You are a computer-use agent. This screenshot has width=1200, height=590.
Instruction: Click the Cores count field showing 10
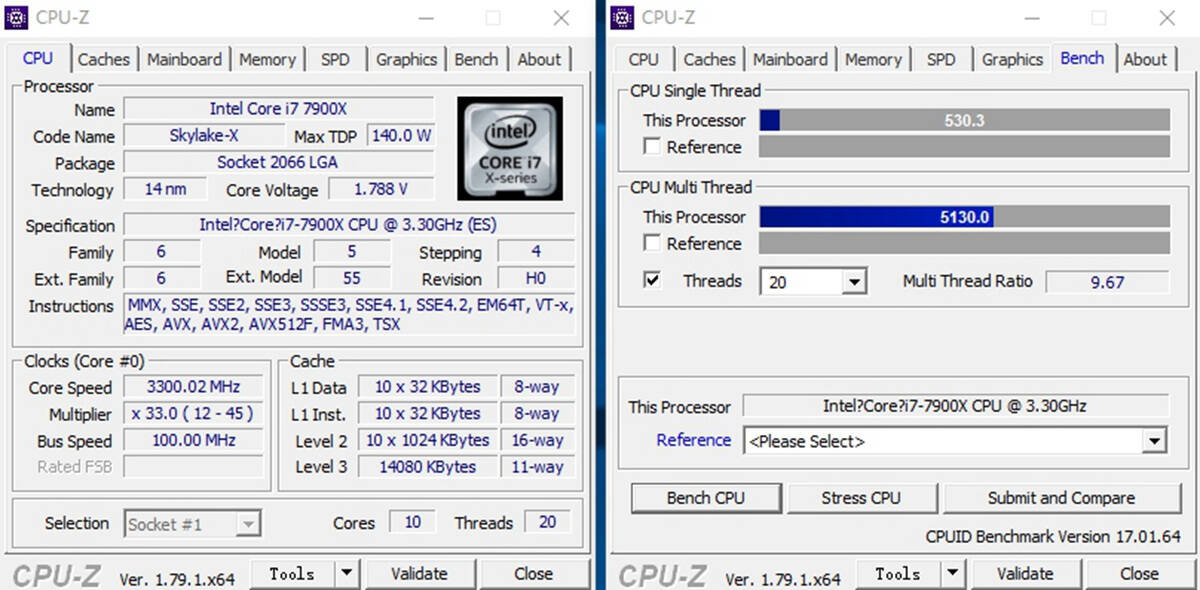[x=413, y=522]
